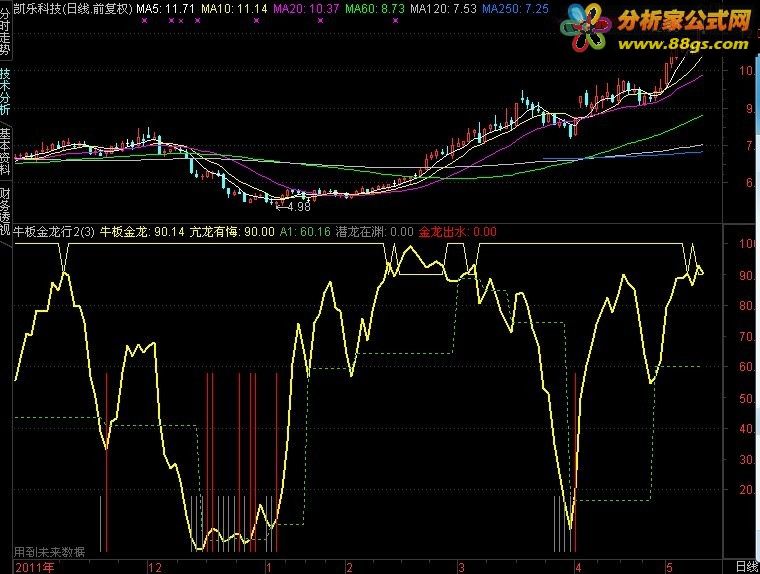The height and width of the screenshot is (574, 760).
Task: Click the green A1: 60.16 value
Action: [305, 232]
